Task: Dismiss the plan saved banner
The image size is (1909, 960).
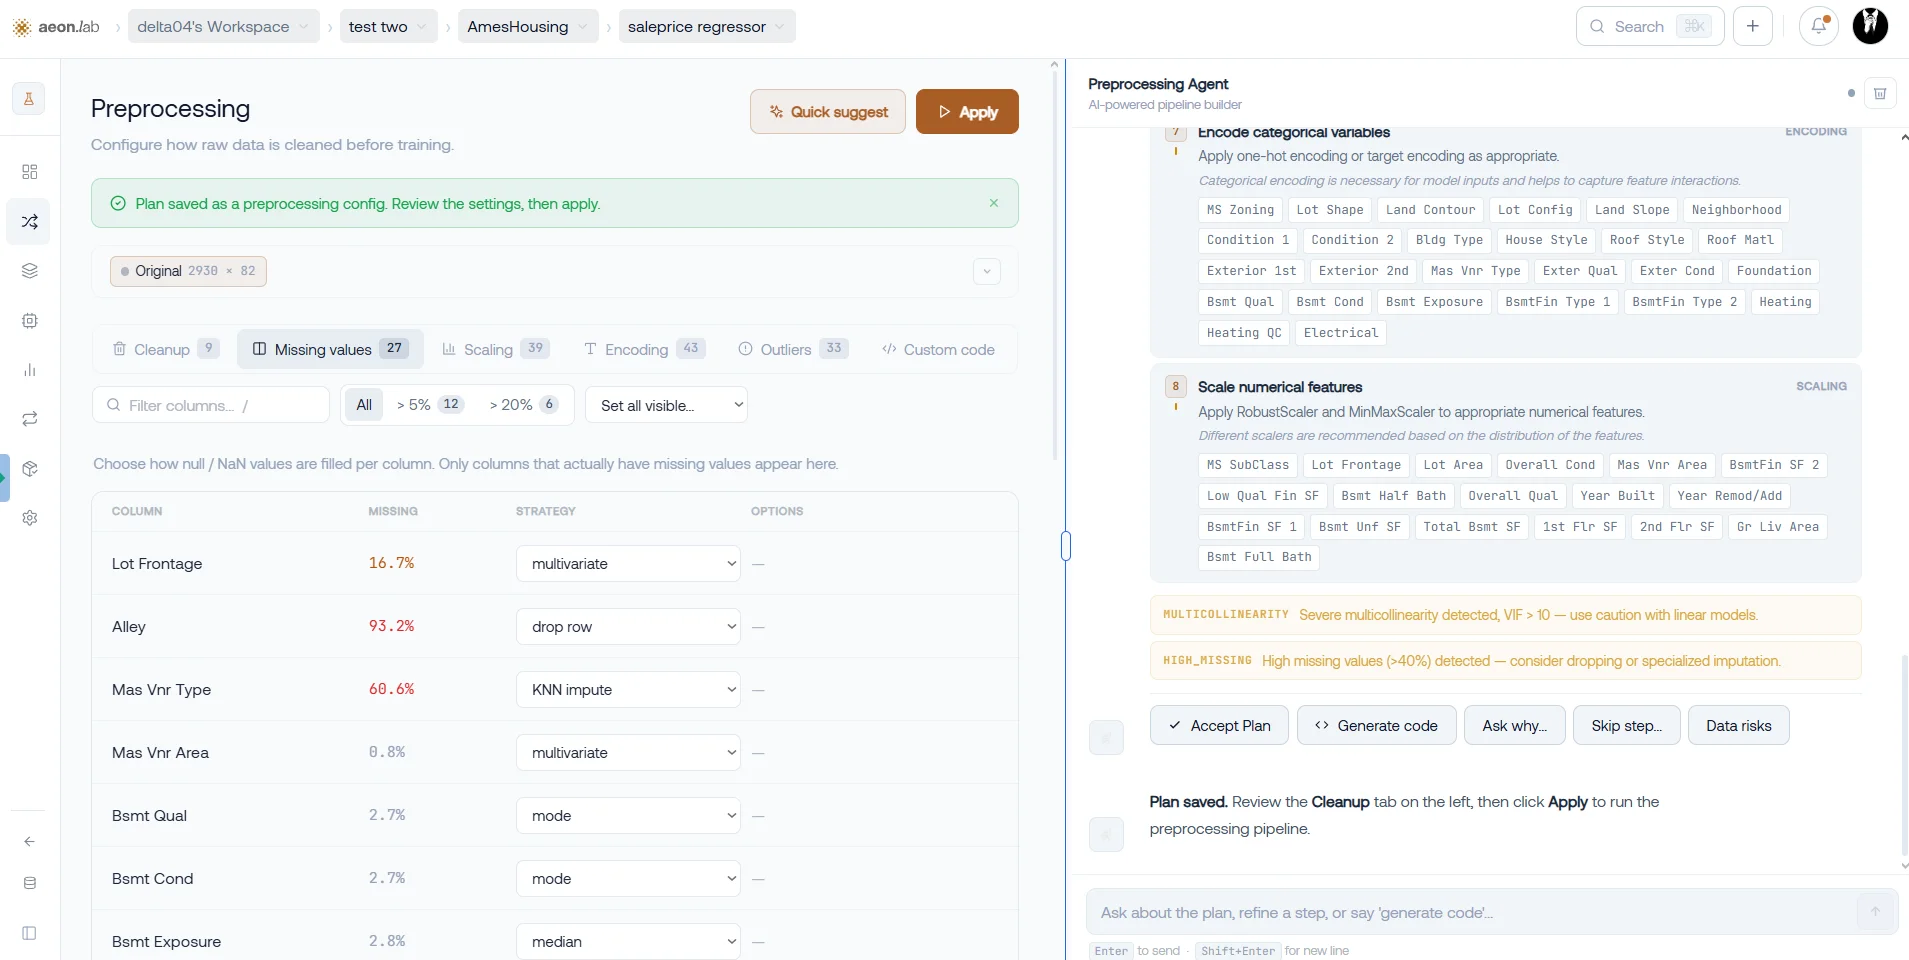Action: coord(994,203)
